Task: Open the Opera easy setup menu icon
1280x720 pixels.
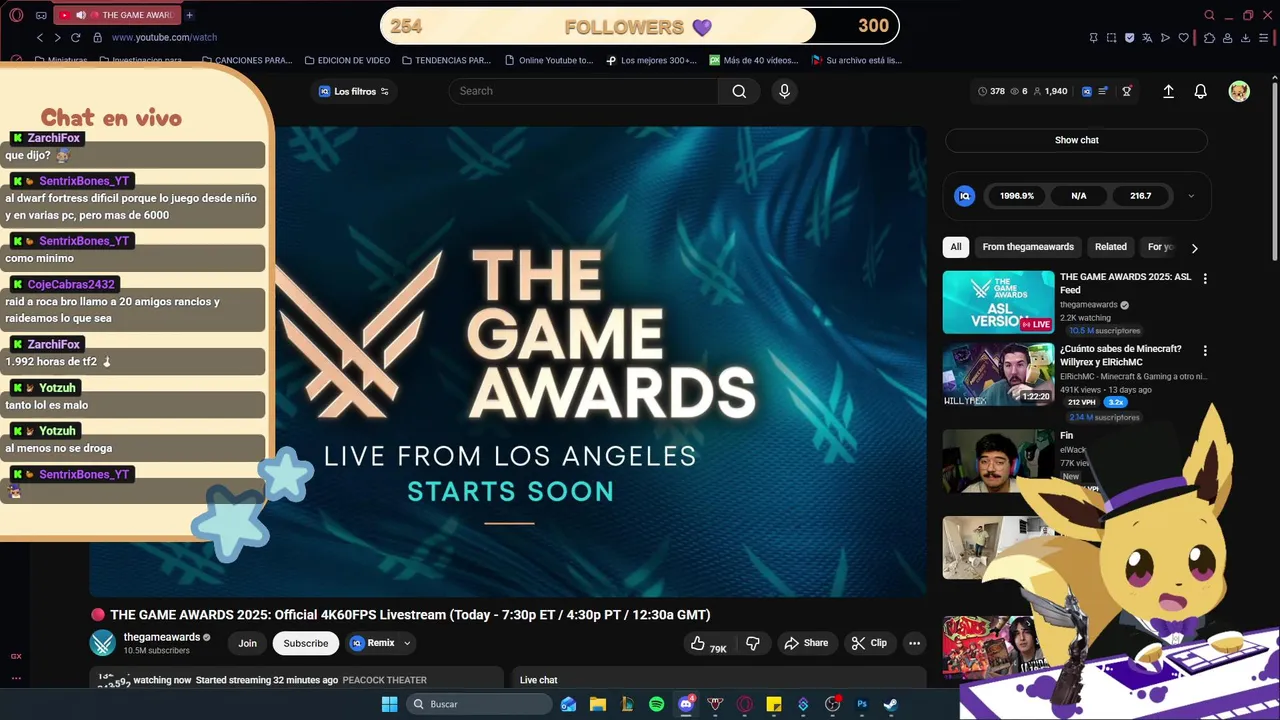Action: pos(1263,38)
